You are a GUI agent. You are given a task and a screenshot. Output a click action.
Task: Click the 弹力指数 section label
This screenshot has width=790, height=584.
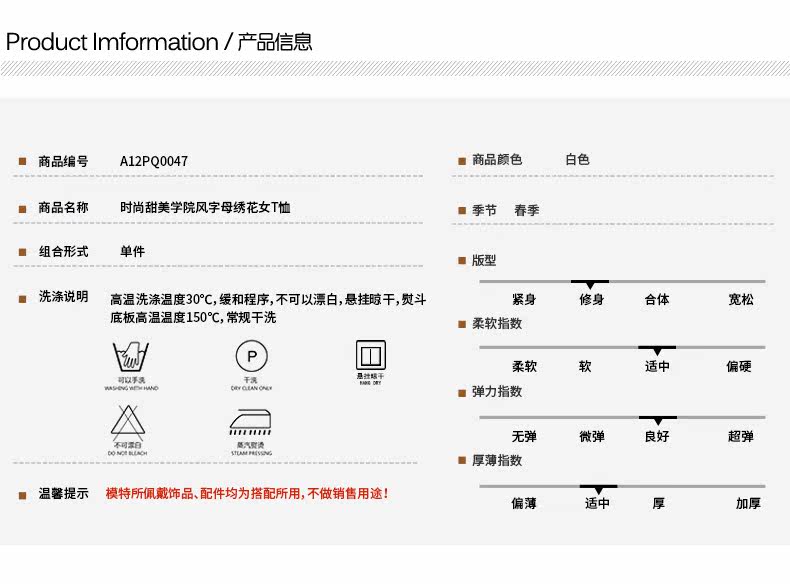pyautogui.click(x=497, y=392)
